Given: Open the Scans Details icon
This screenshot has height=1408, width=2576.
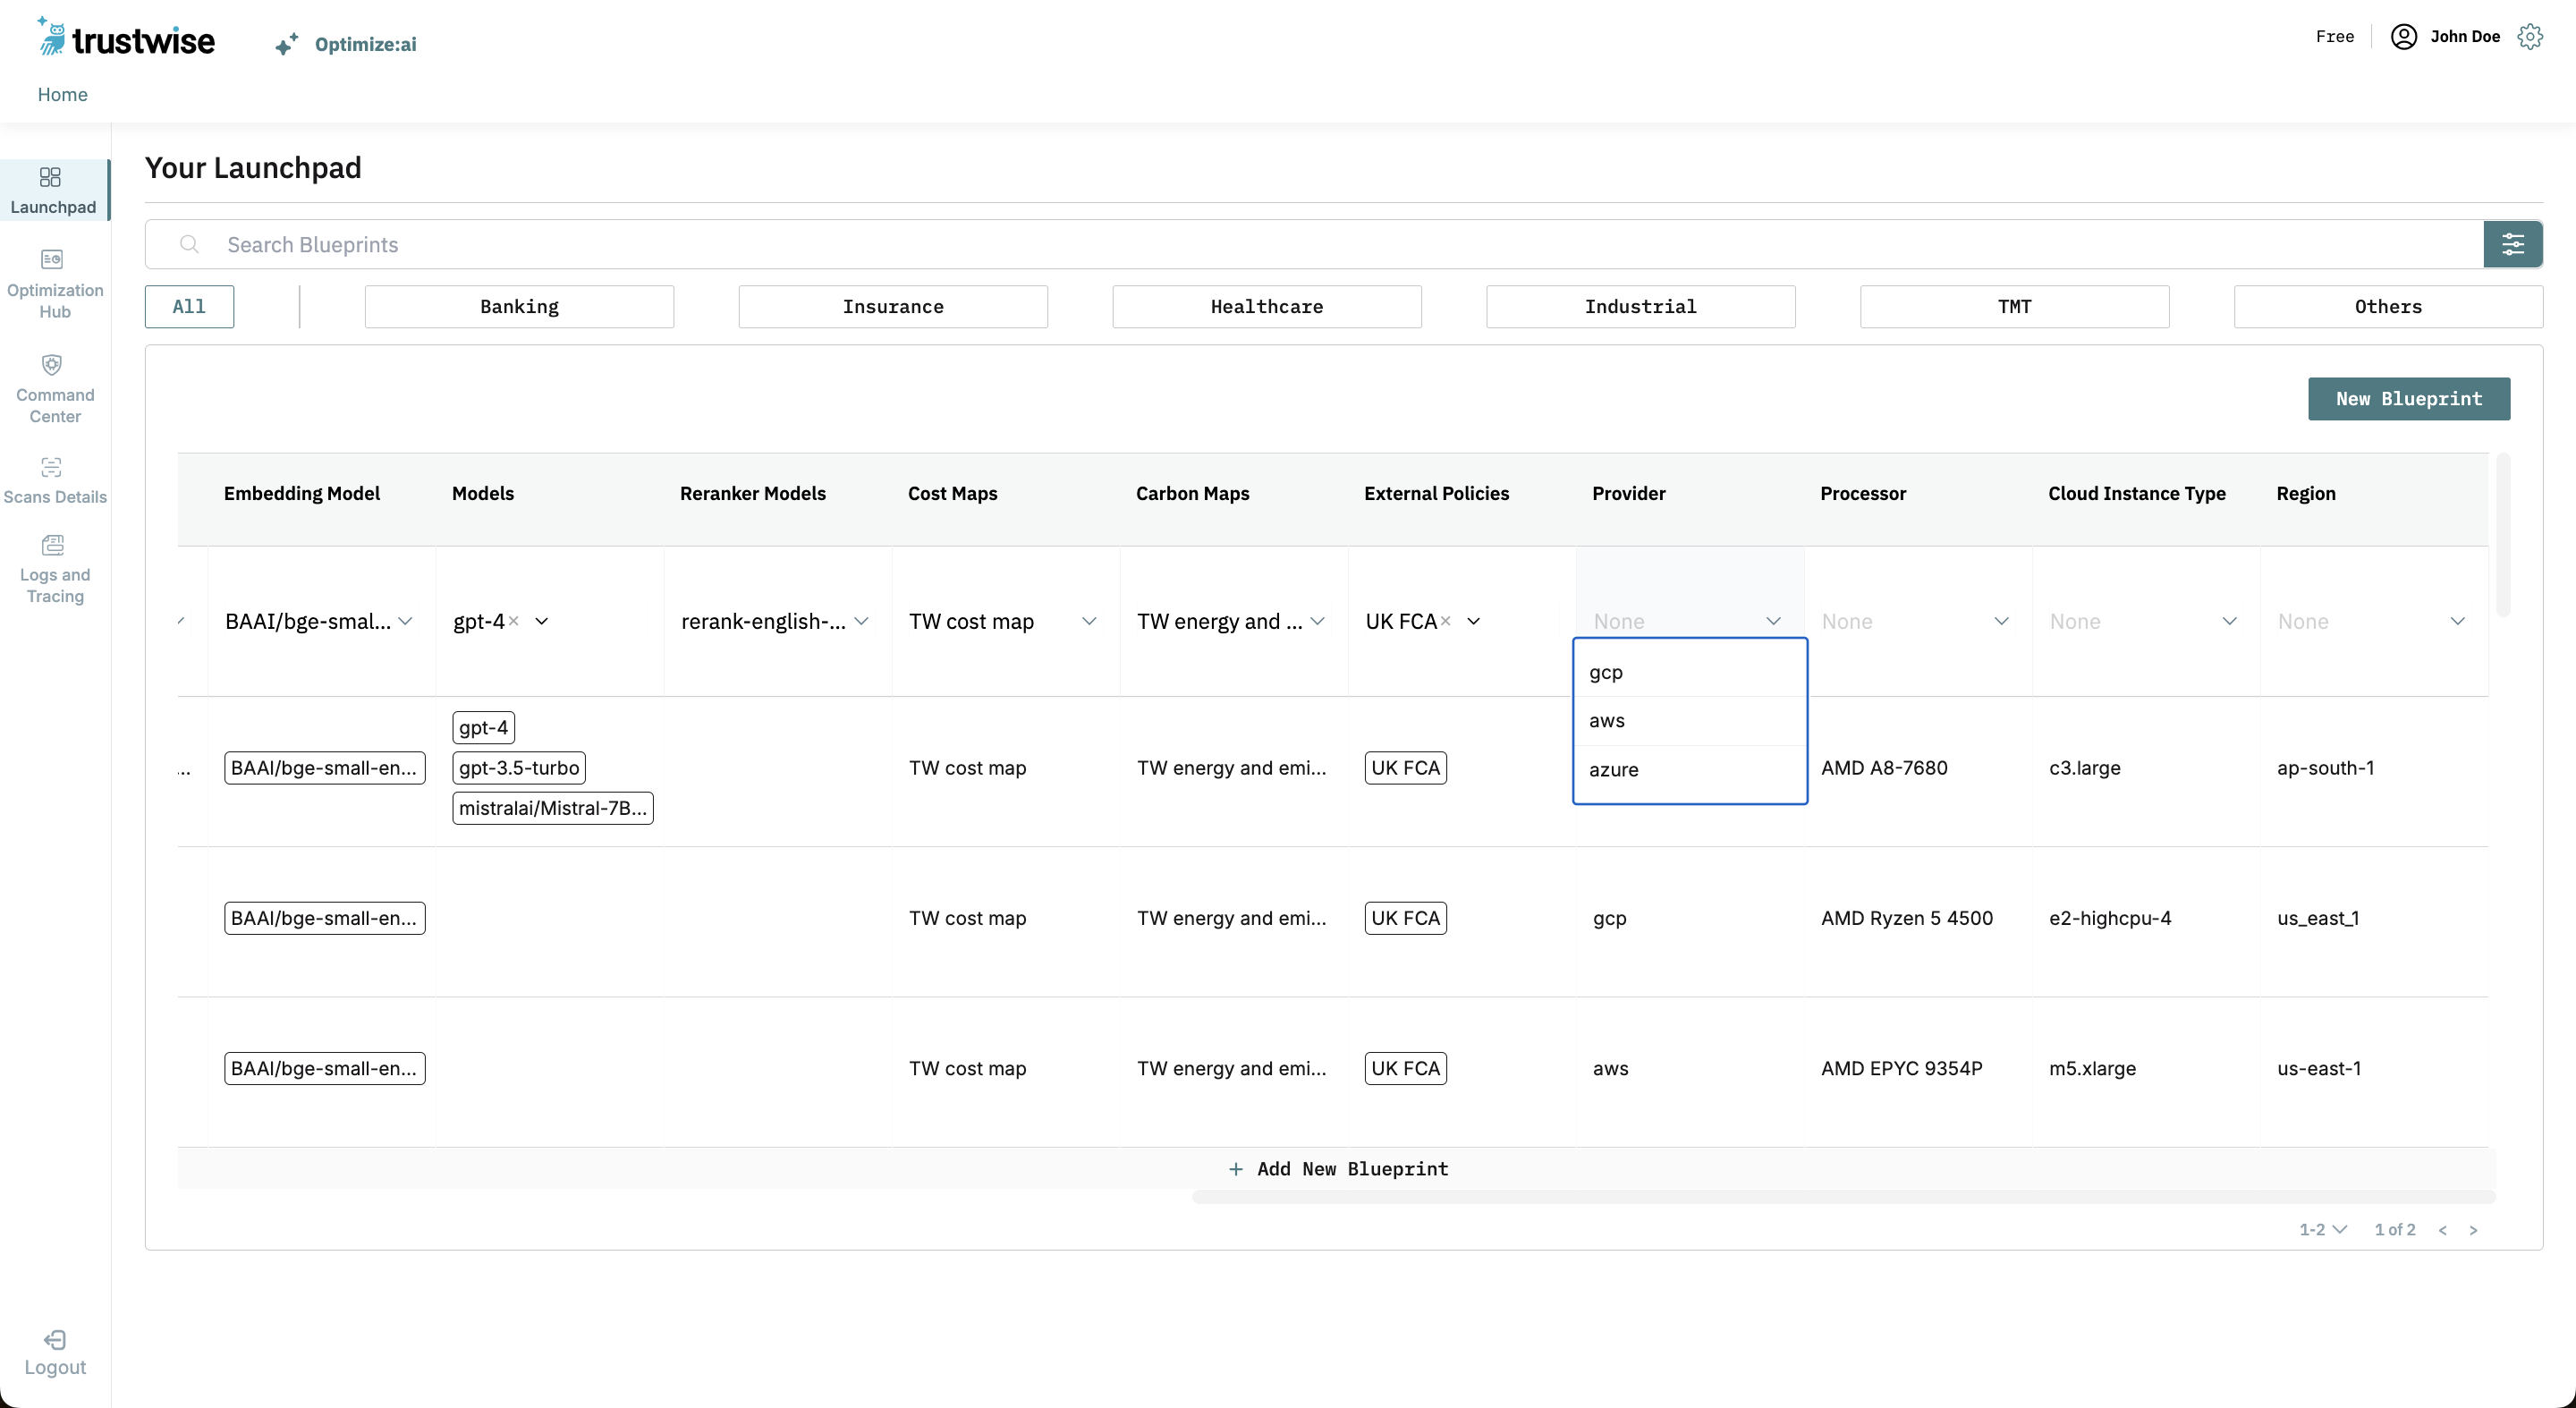Looking at the screenshot, I should tap(52, 467).
